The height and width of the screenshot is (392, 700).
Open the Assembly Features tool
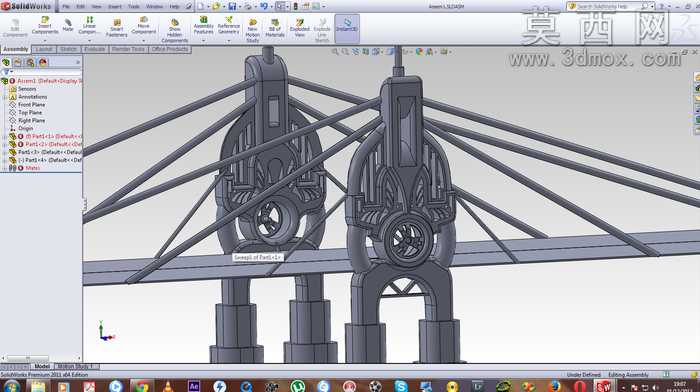coord(204,25)
